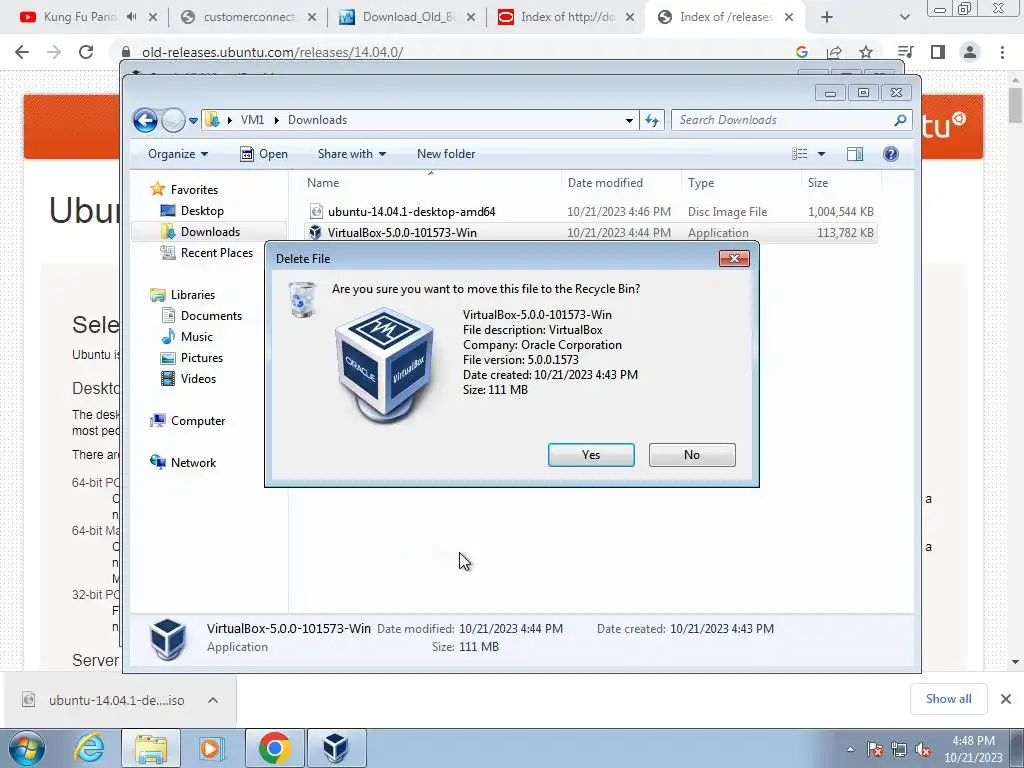Open Chrome profile icon
Viewport: 1024px width, 768px height.
point(970,52)
